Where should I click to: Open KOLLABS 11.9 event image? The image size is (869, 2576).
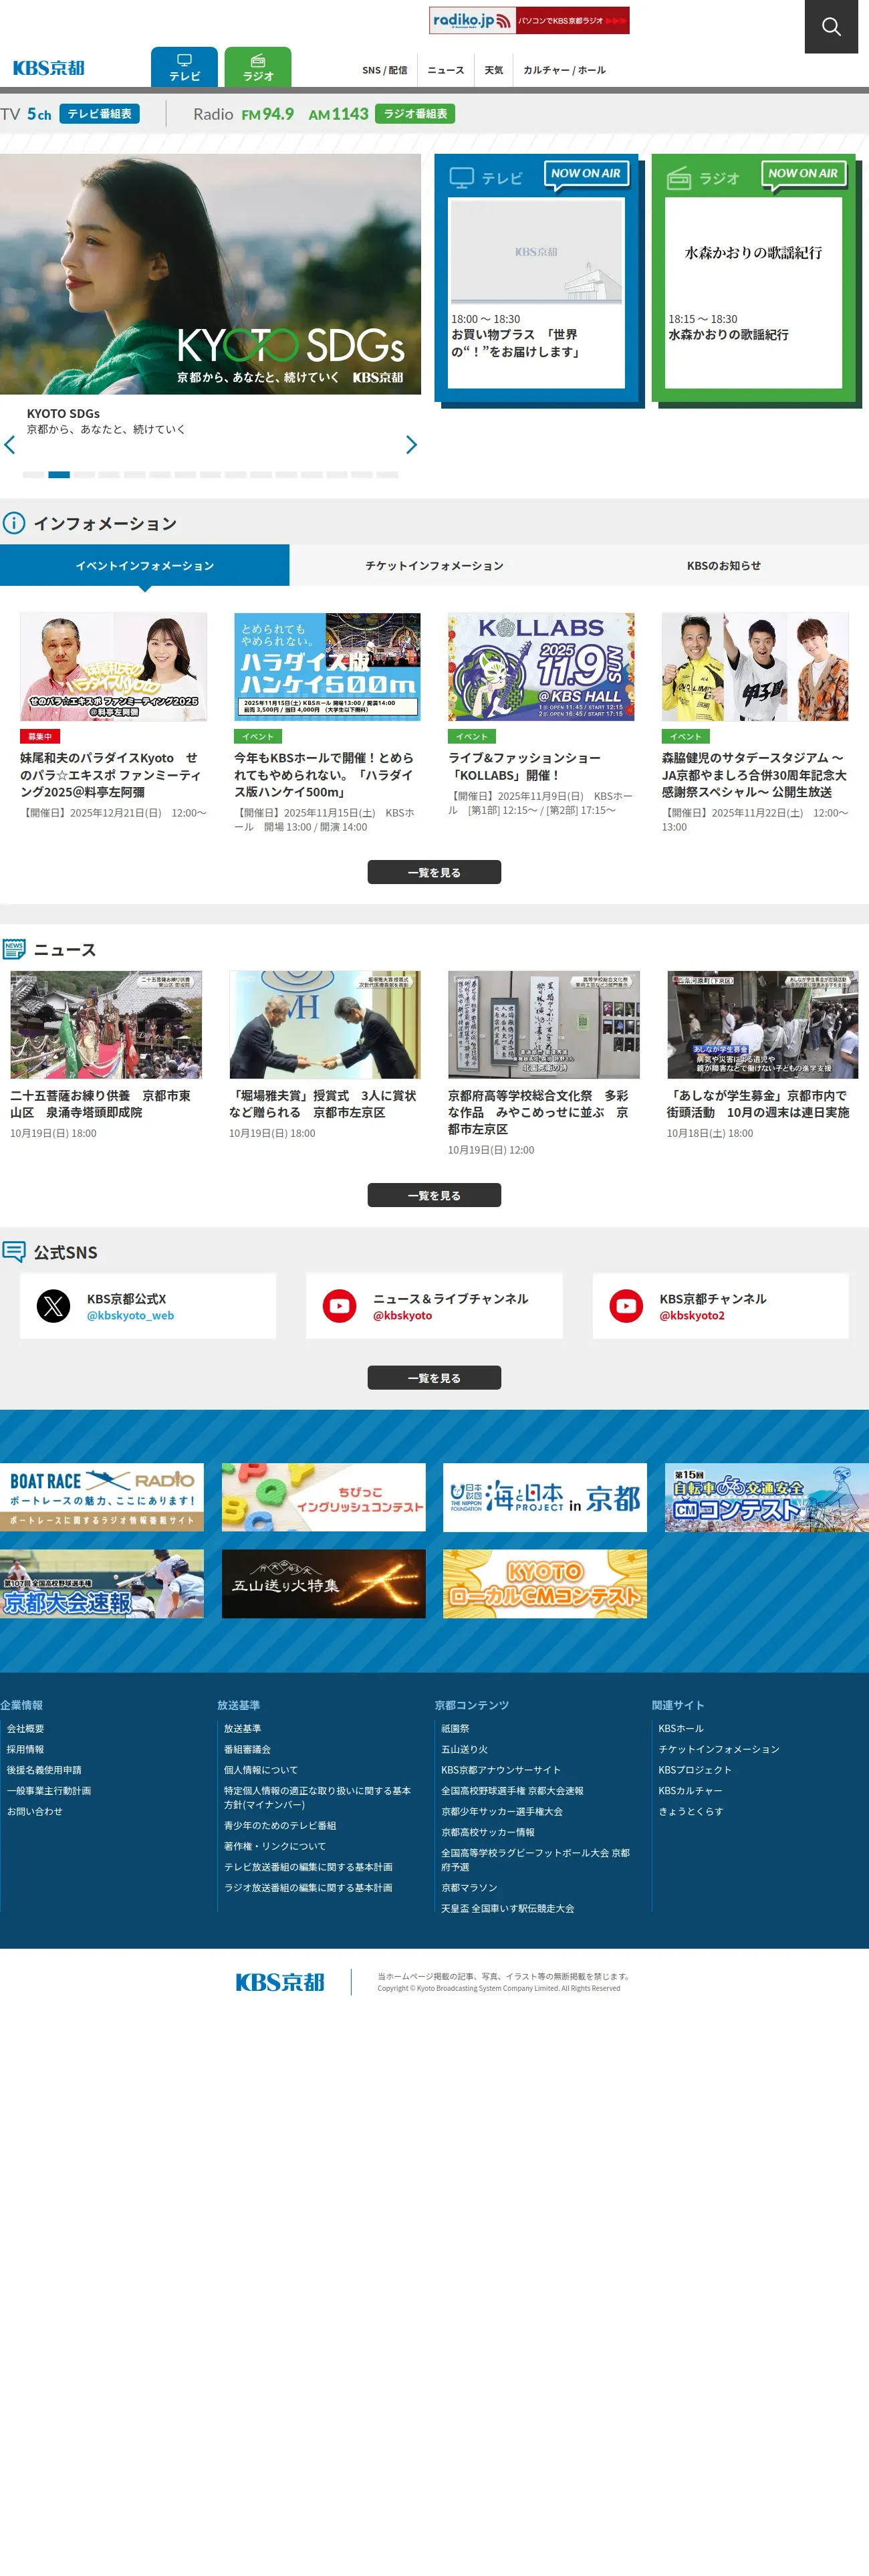541,667
